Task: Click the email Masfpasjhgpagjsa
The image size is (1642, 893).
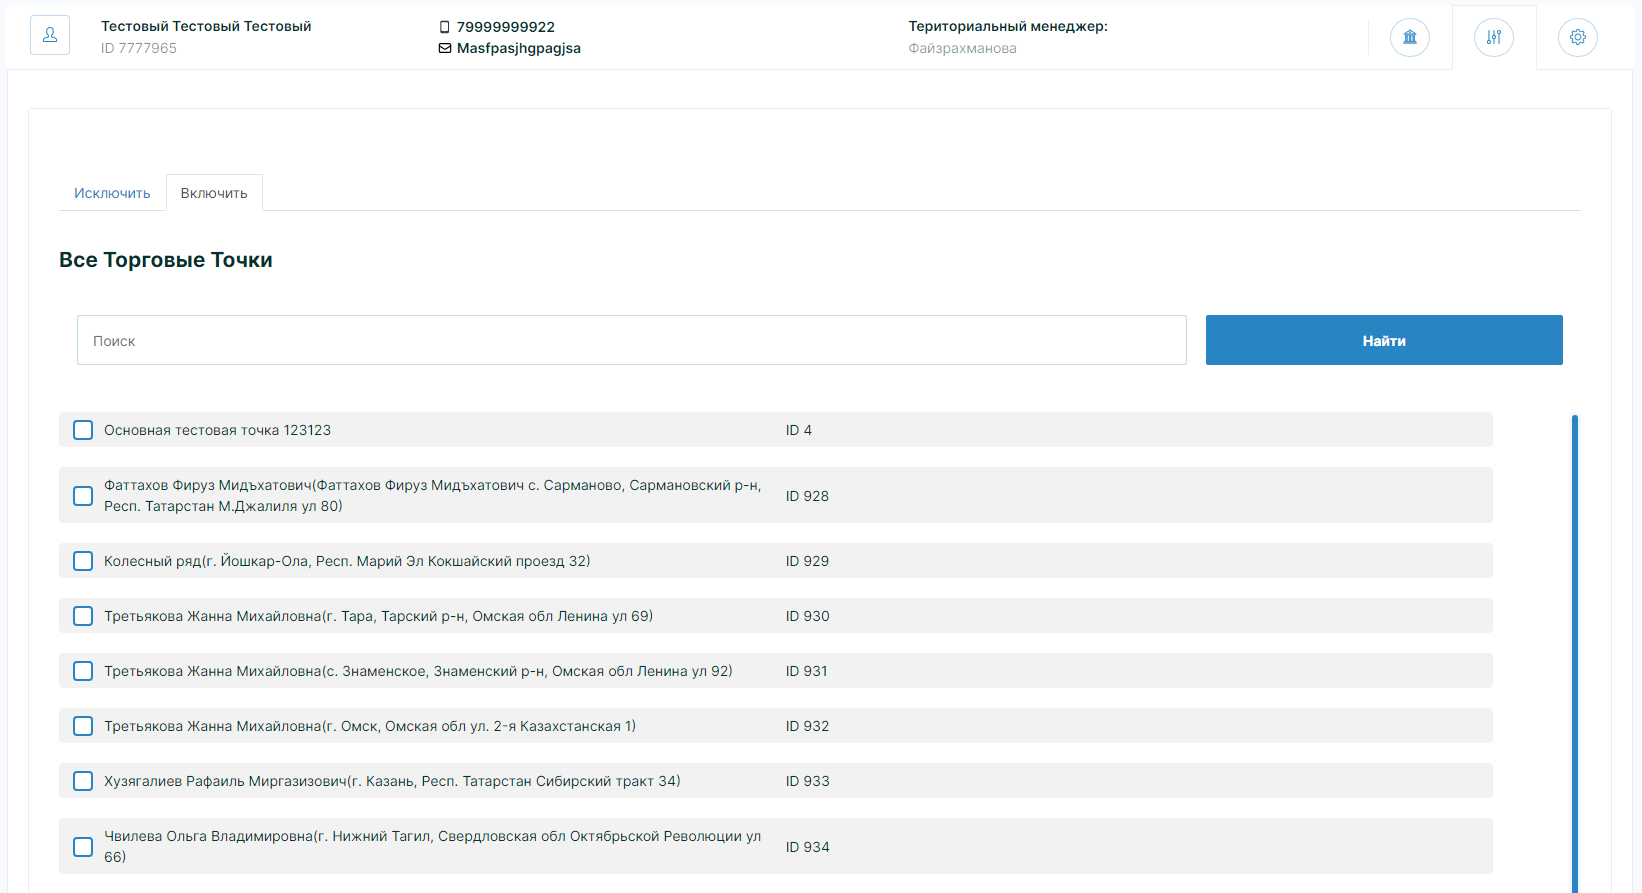Action: tap(518, 48)
